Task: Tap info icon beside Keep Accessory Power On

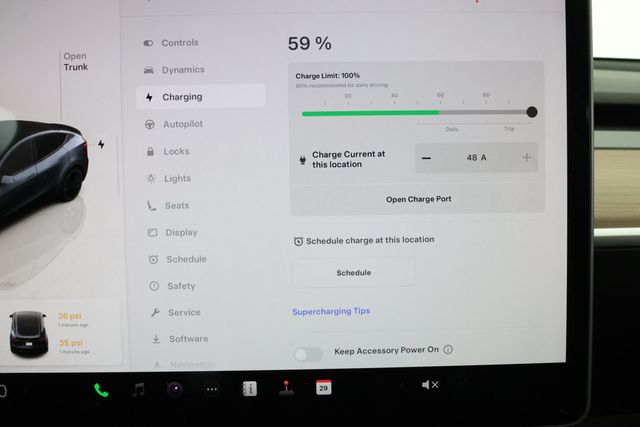Action: 448,350
